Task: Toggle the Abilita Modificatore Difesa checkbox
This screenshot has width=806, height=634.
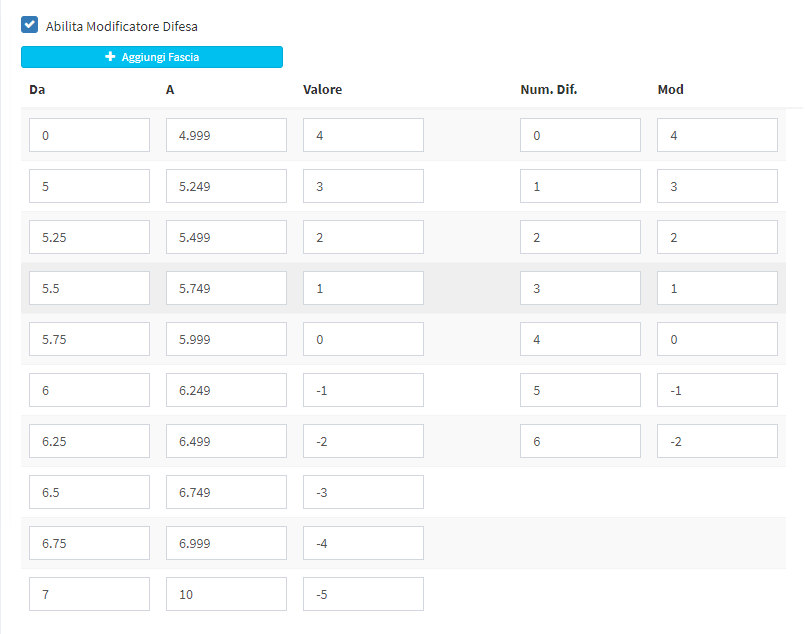Action: (30, 25)
